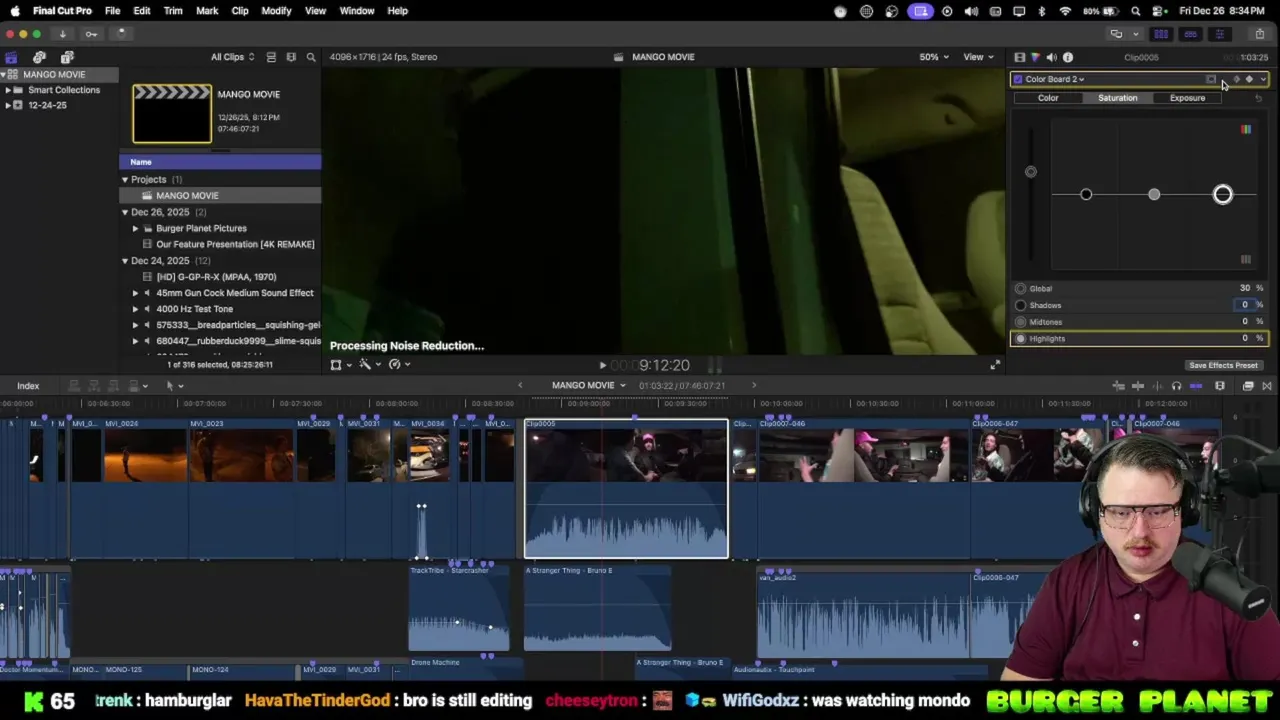Open the viewer 50% zoom dropdown
Viewport: 1280px width, 720px height.
(934, 57)
